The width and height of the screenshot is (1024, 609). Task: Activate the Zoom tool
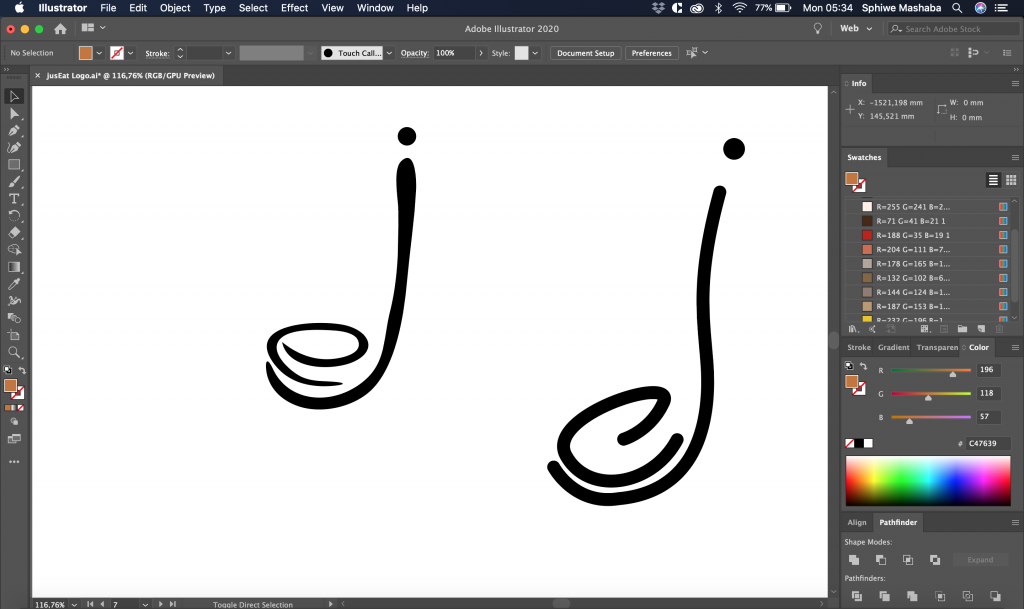(x=14, y=352)
